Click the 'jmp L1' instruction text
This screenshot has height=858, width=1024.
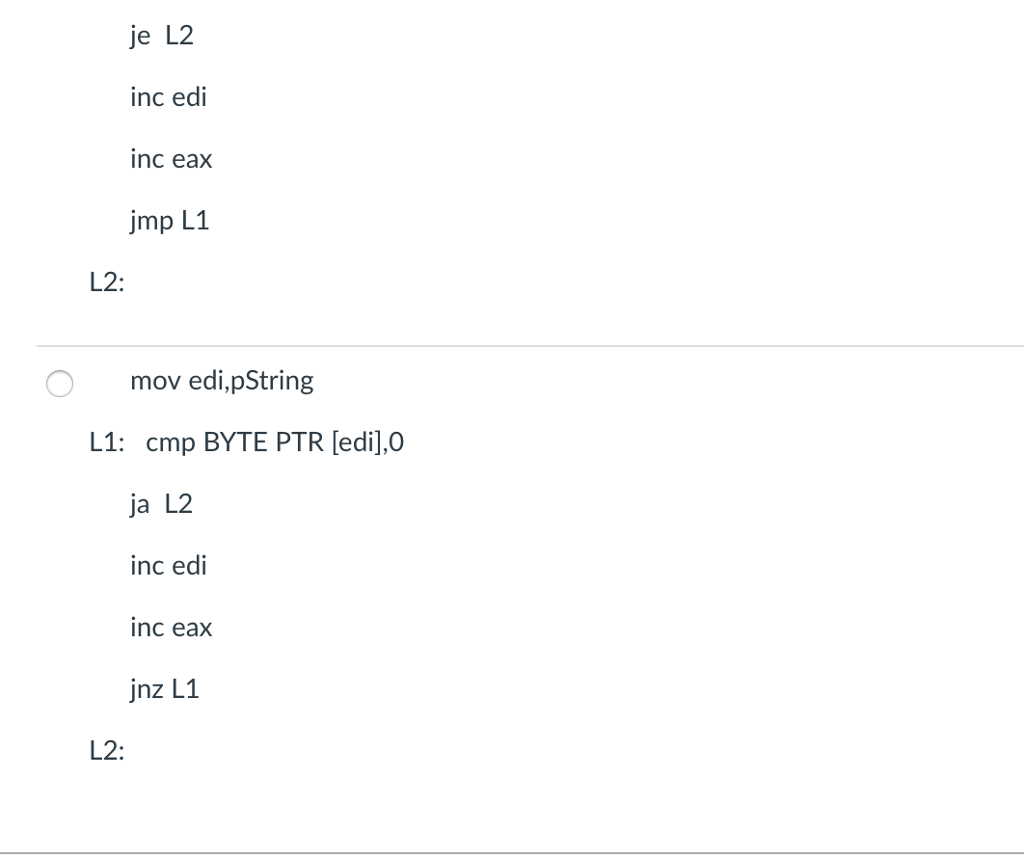pyautogui.click(x=169, y=222)
